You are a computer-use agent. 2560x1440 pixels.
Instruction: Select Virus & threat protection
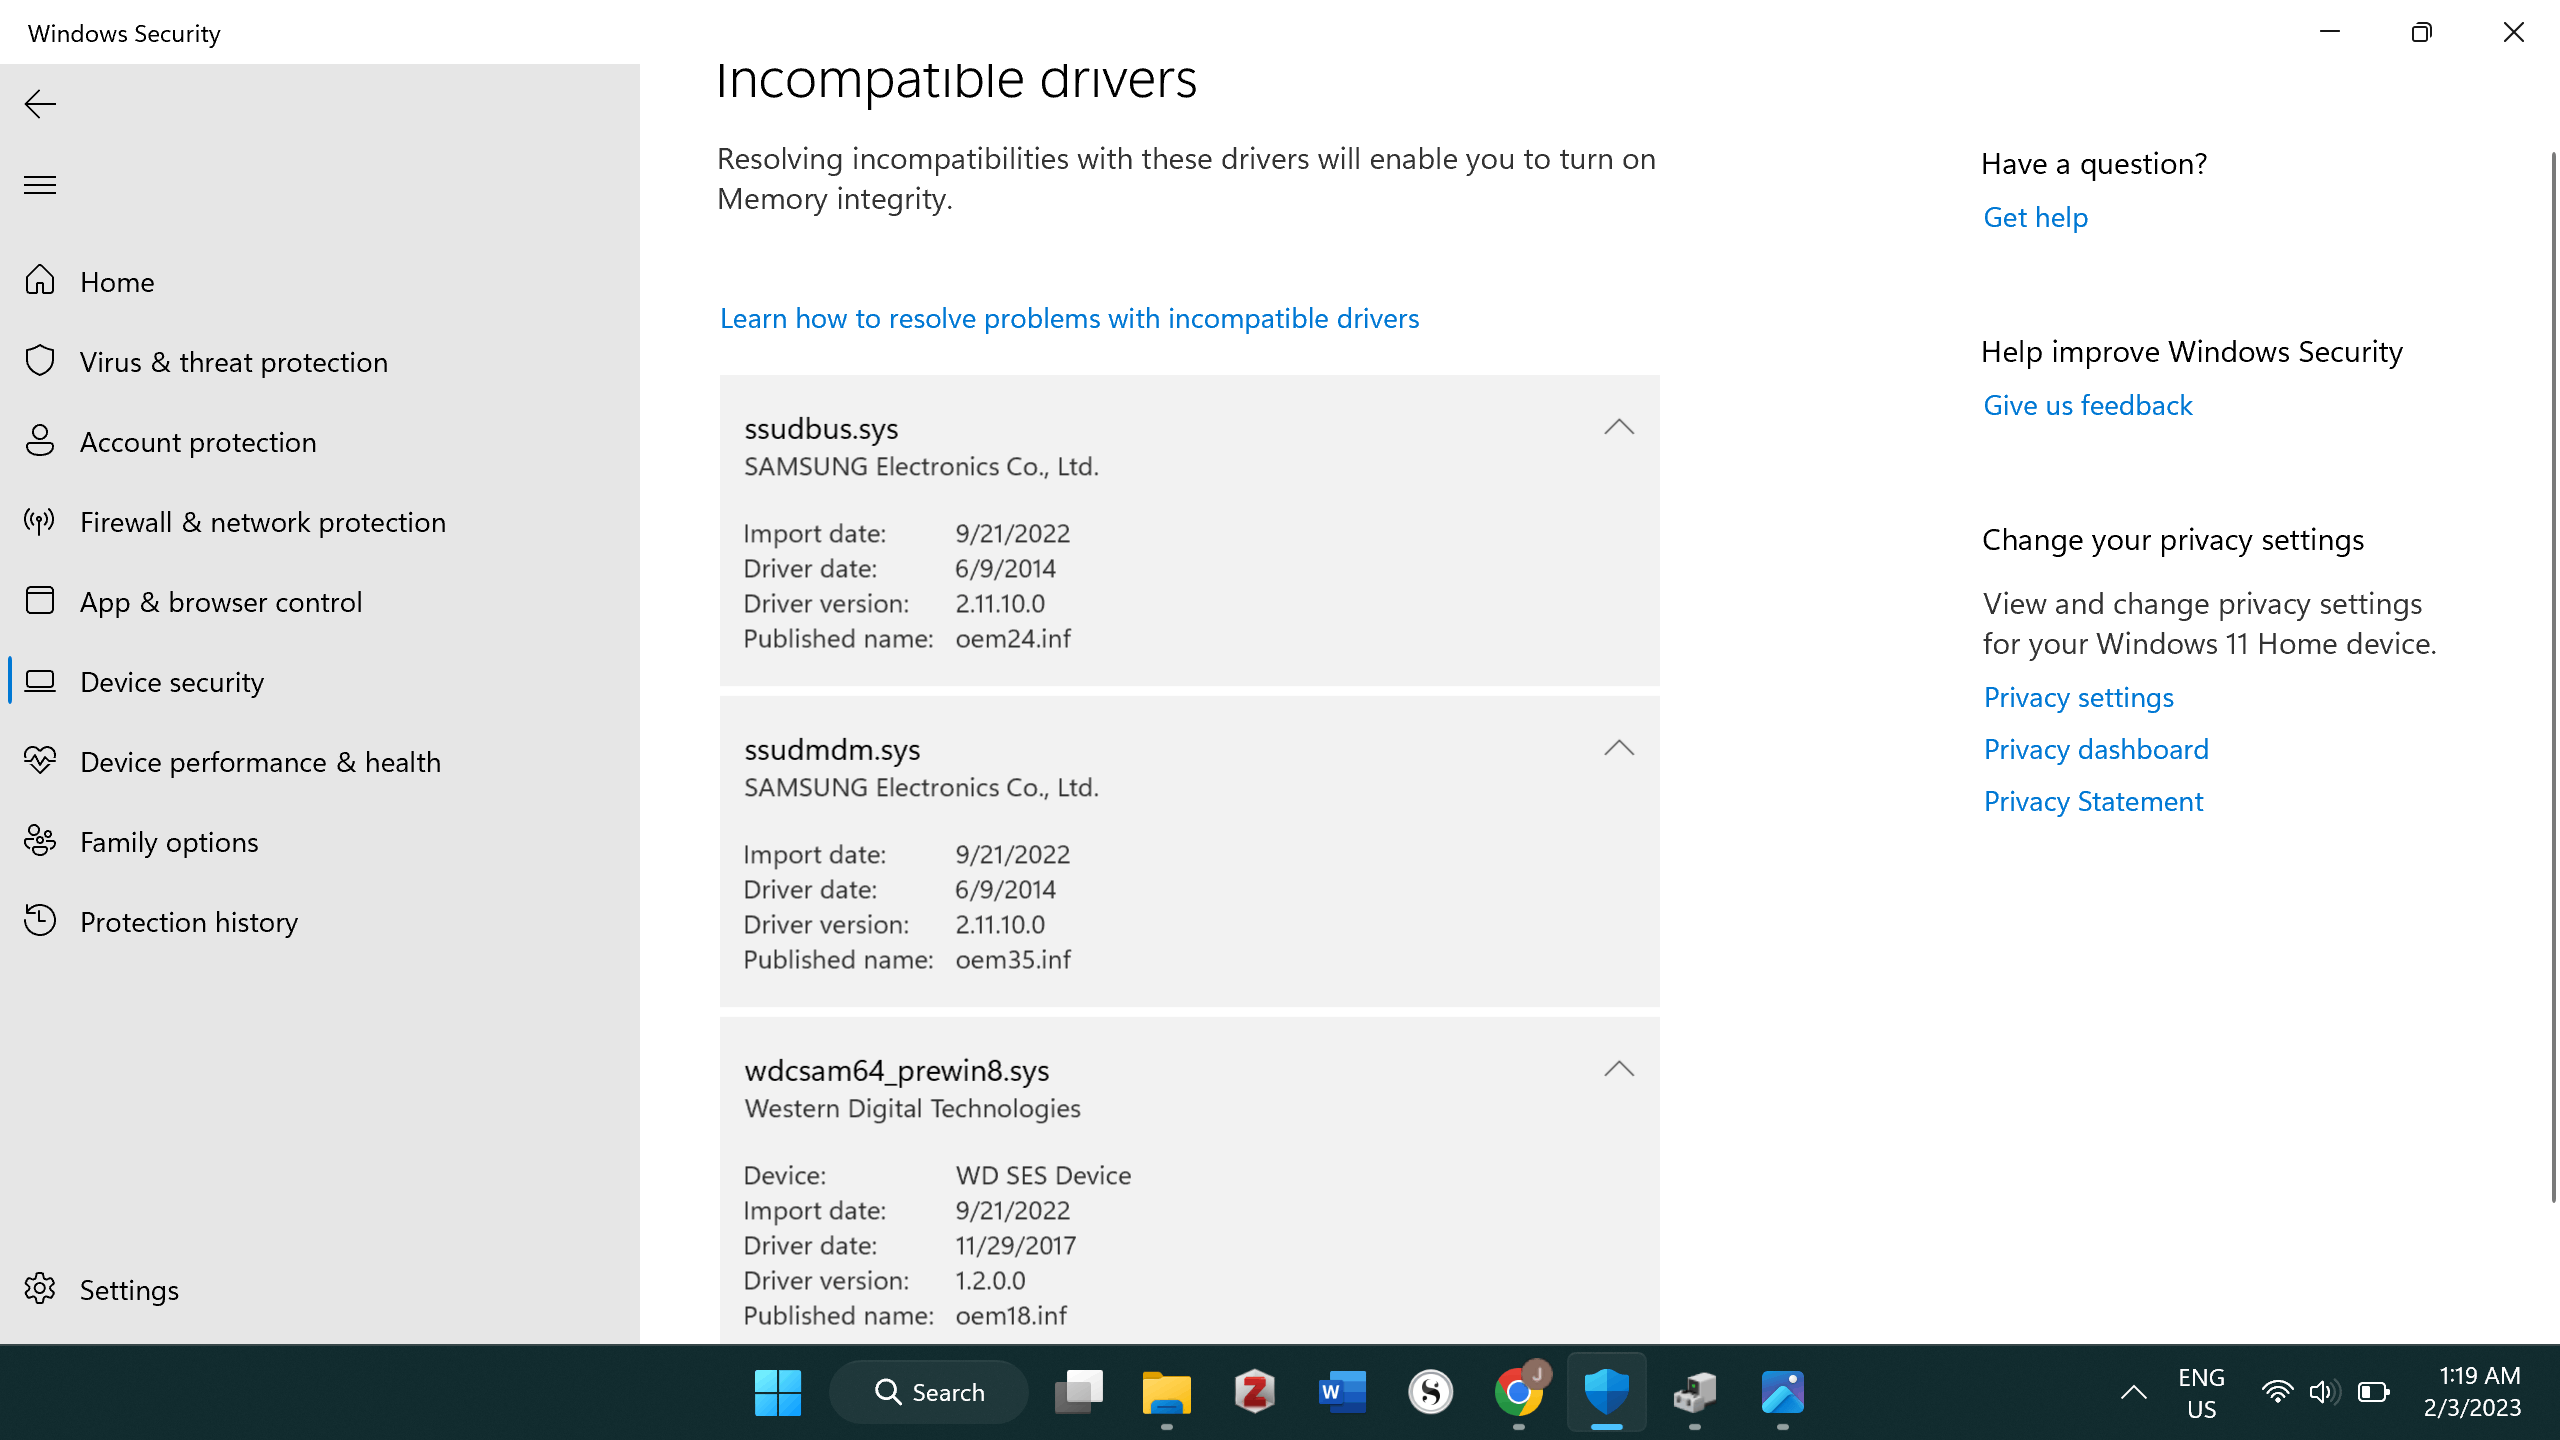(x=234, y=362)
